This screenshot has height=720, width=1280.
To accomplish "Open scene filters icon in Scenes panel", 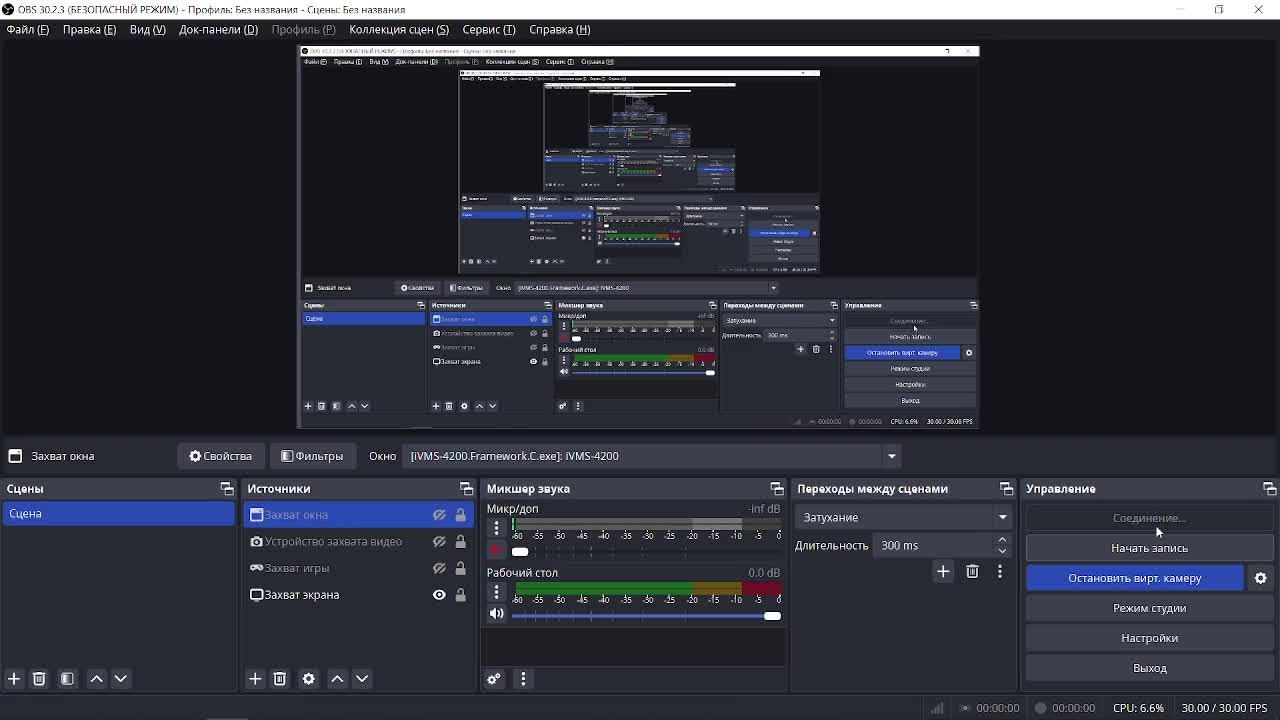I will tap(67, 679).
